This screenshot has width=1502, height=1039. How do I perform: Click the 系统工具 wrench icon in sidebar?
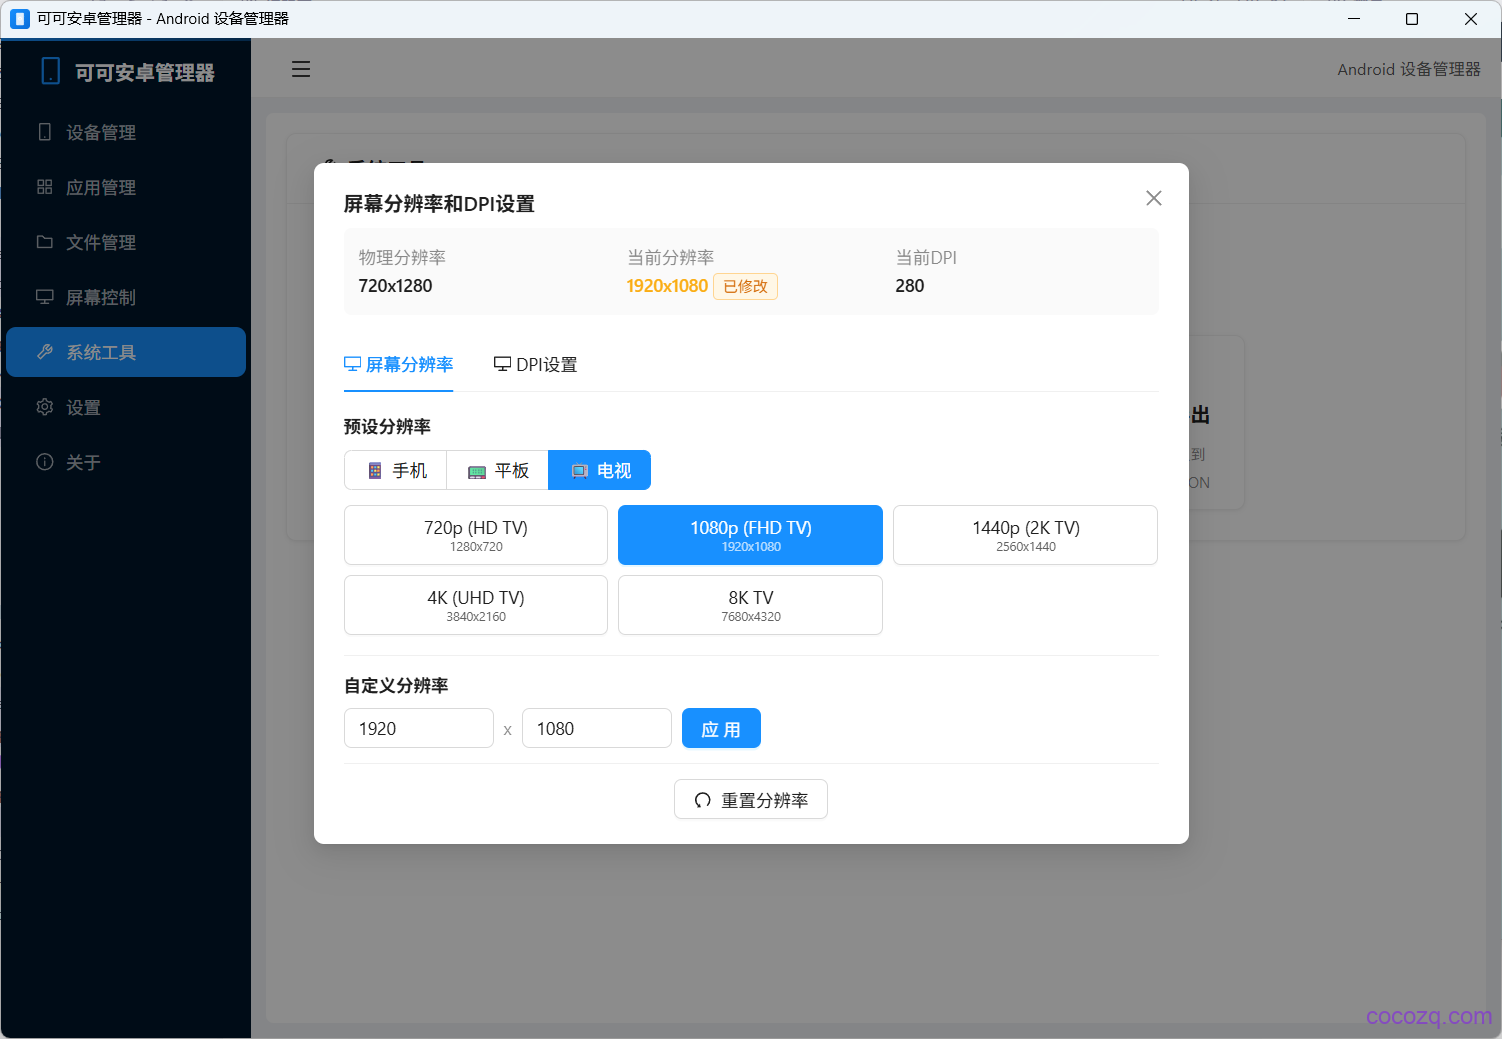click(44, 352)
